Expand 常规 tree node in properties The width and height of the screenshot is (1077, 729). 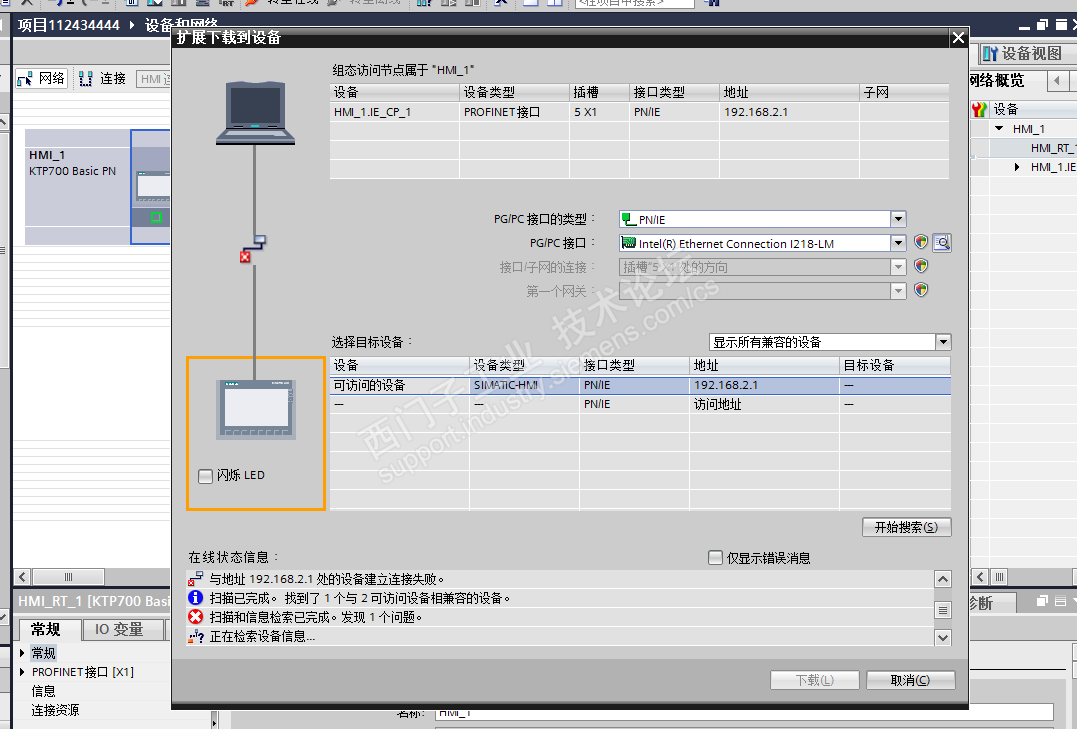(22, 653)
